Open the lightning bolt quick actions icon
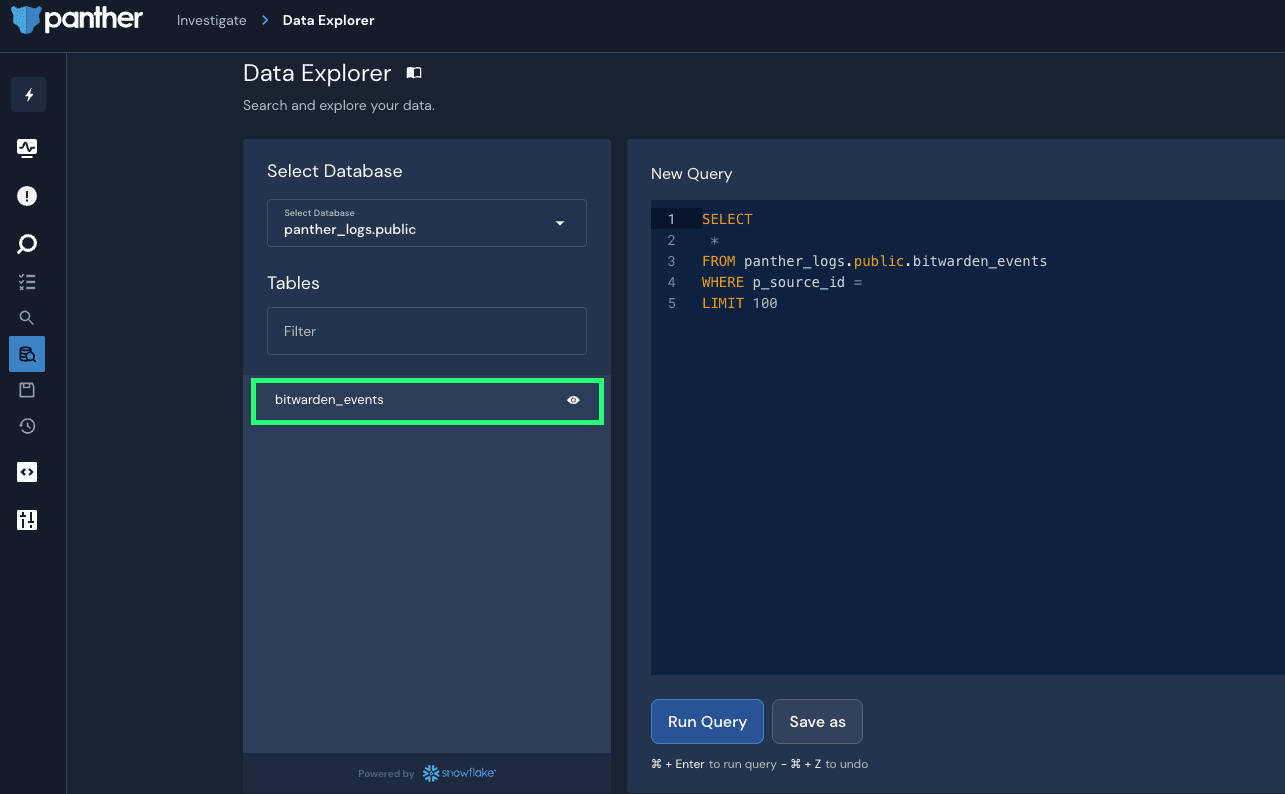 (x=27, y=94)
